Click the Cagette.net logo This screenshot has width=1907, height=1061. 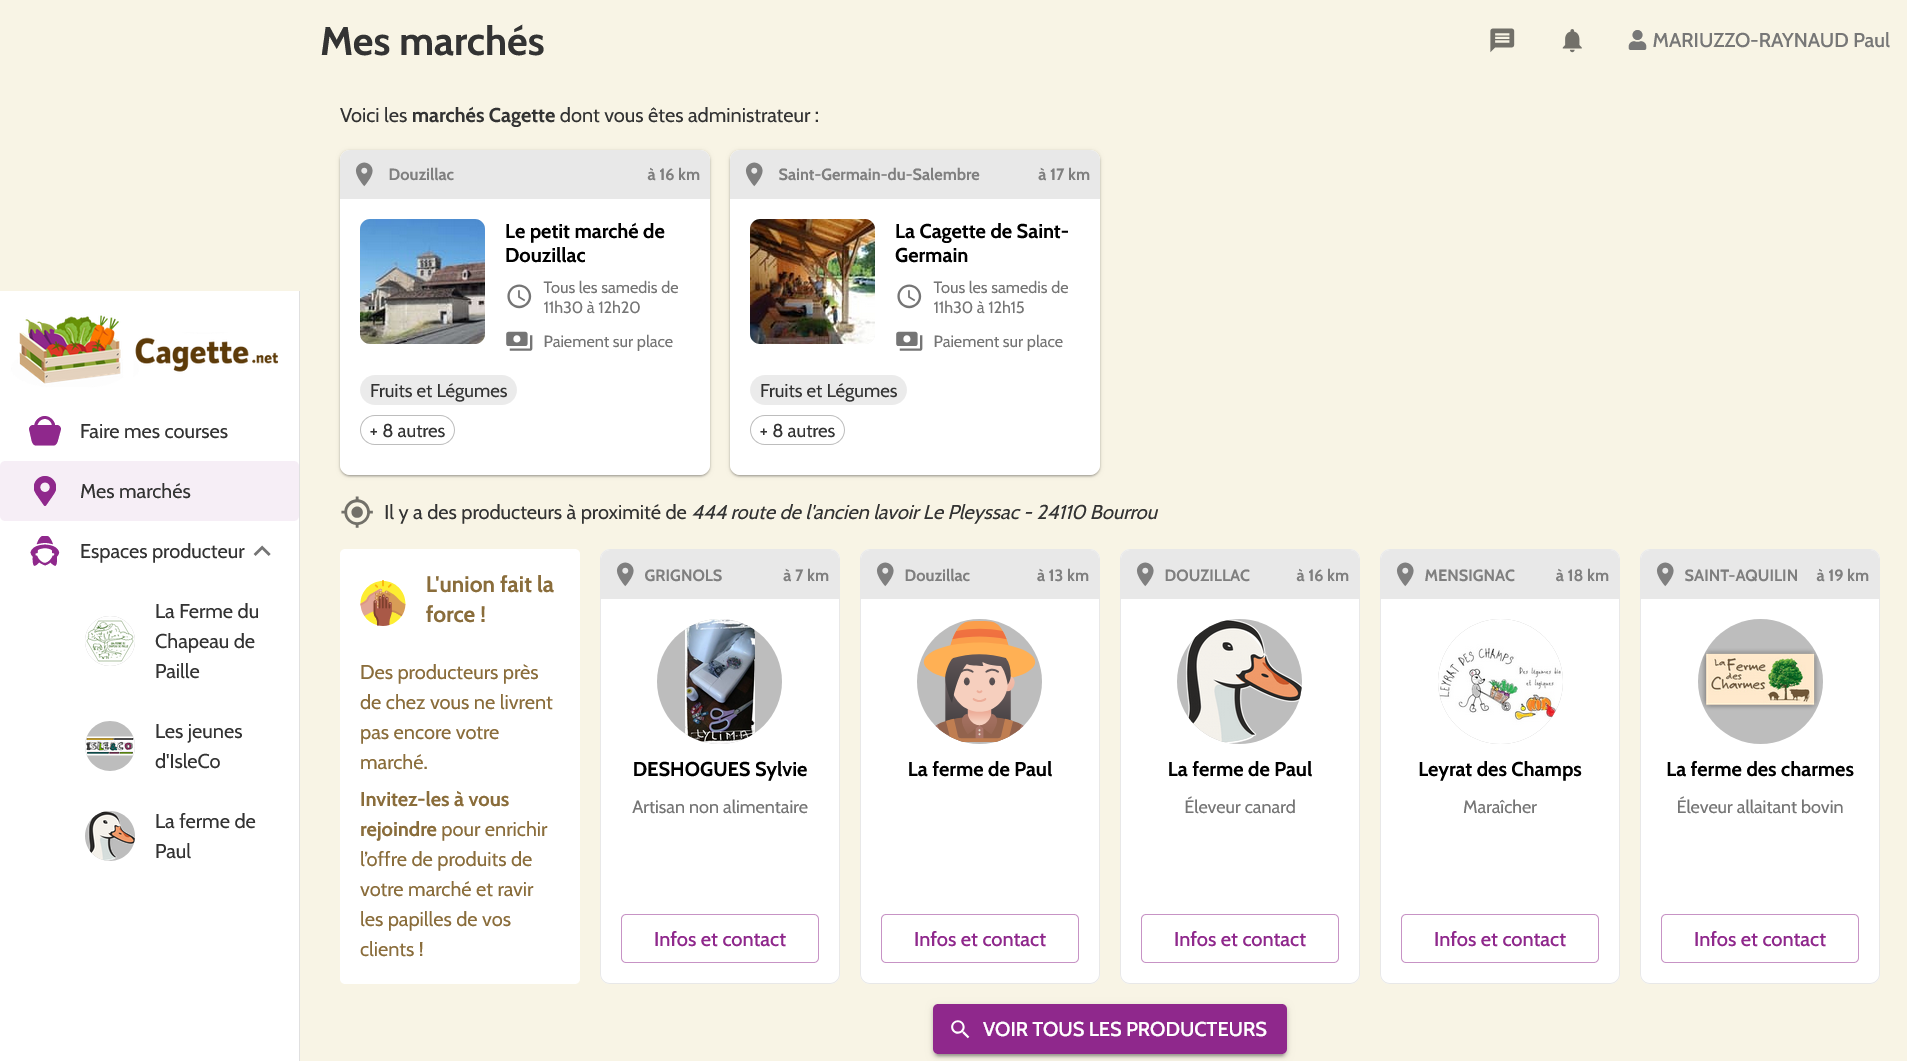[x=149, y=350]
